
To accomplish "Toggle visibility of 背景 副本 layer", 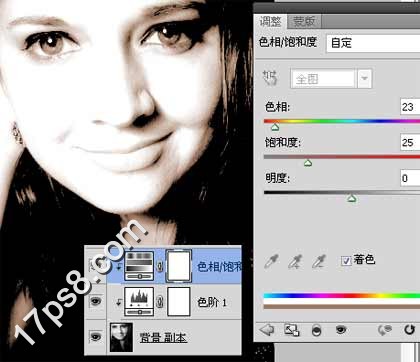I will [96, 337].
